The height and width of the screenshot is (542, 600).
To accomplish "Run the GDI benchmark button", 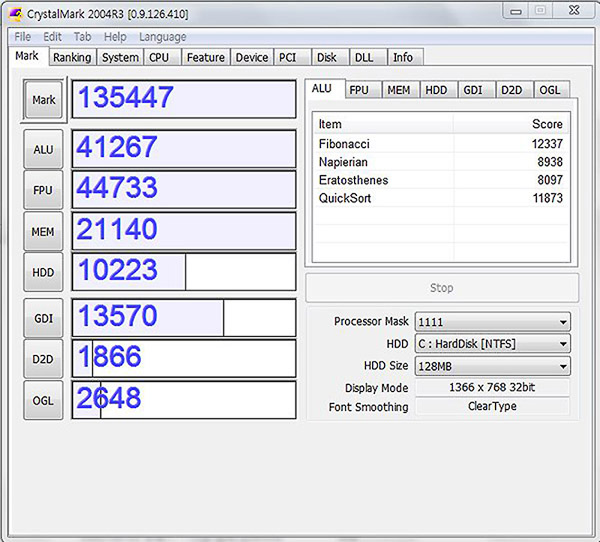I will [x=43, y=318].
